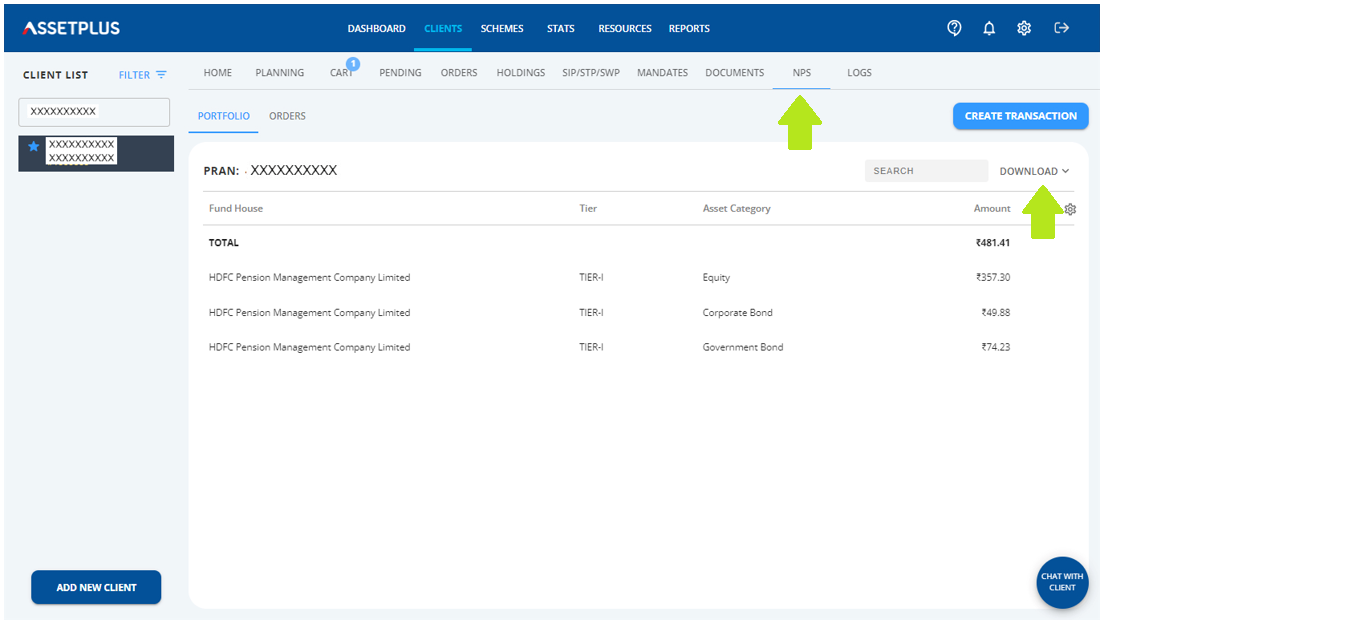Viewport: 1360px width, 644px height.
Task: Open settings gear in top header
Action: click(1024, 28)
